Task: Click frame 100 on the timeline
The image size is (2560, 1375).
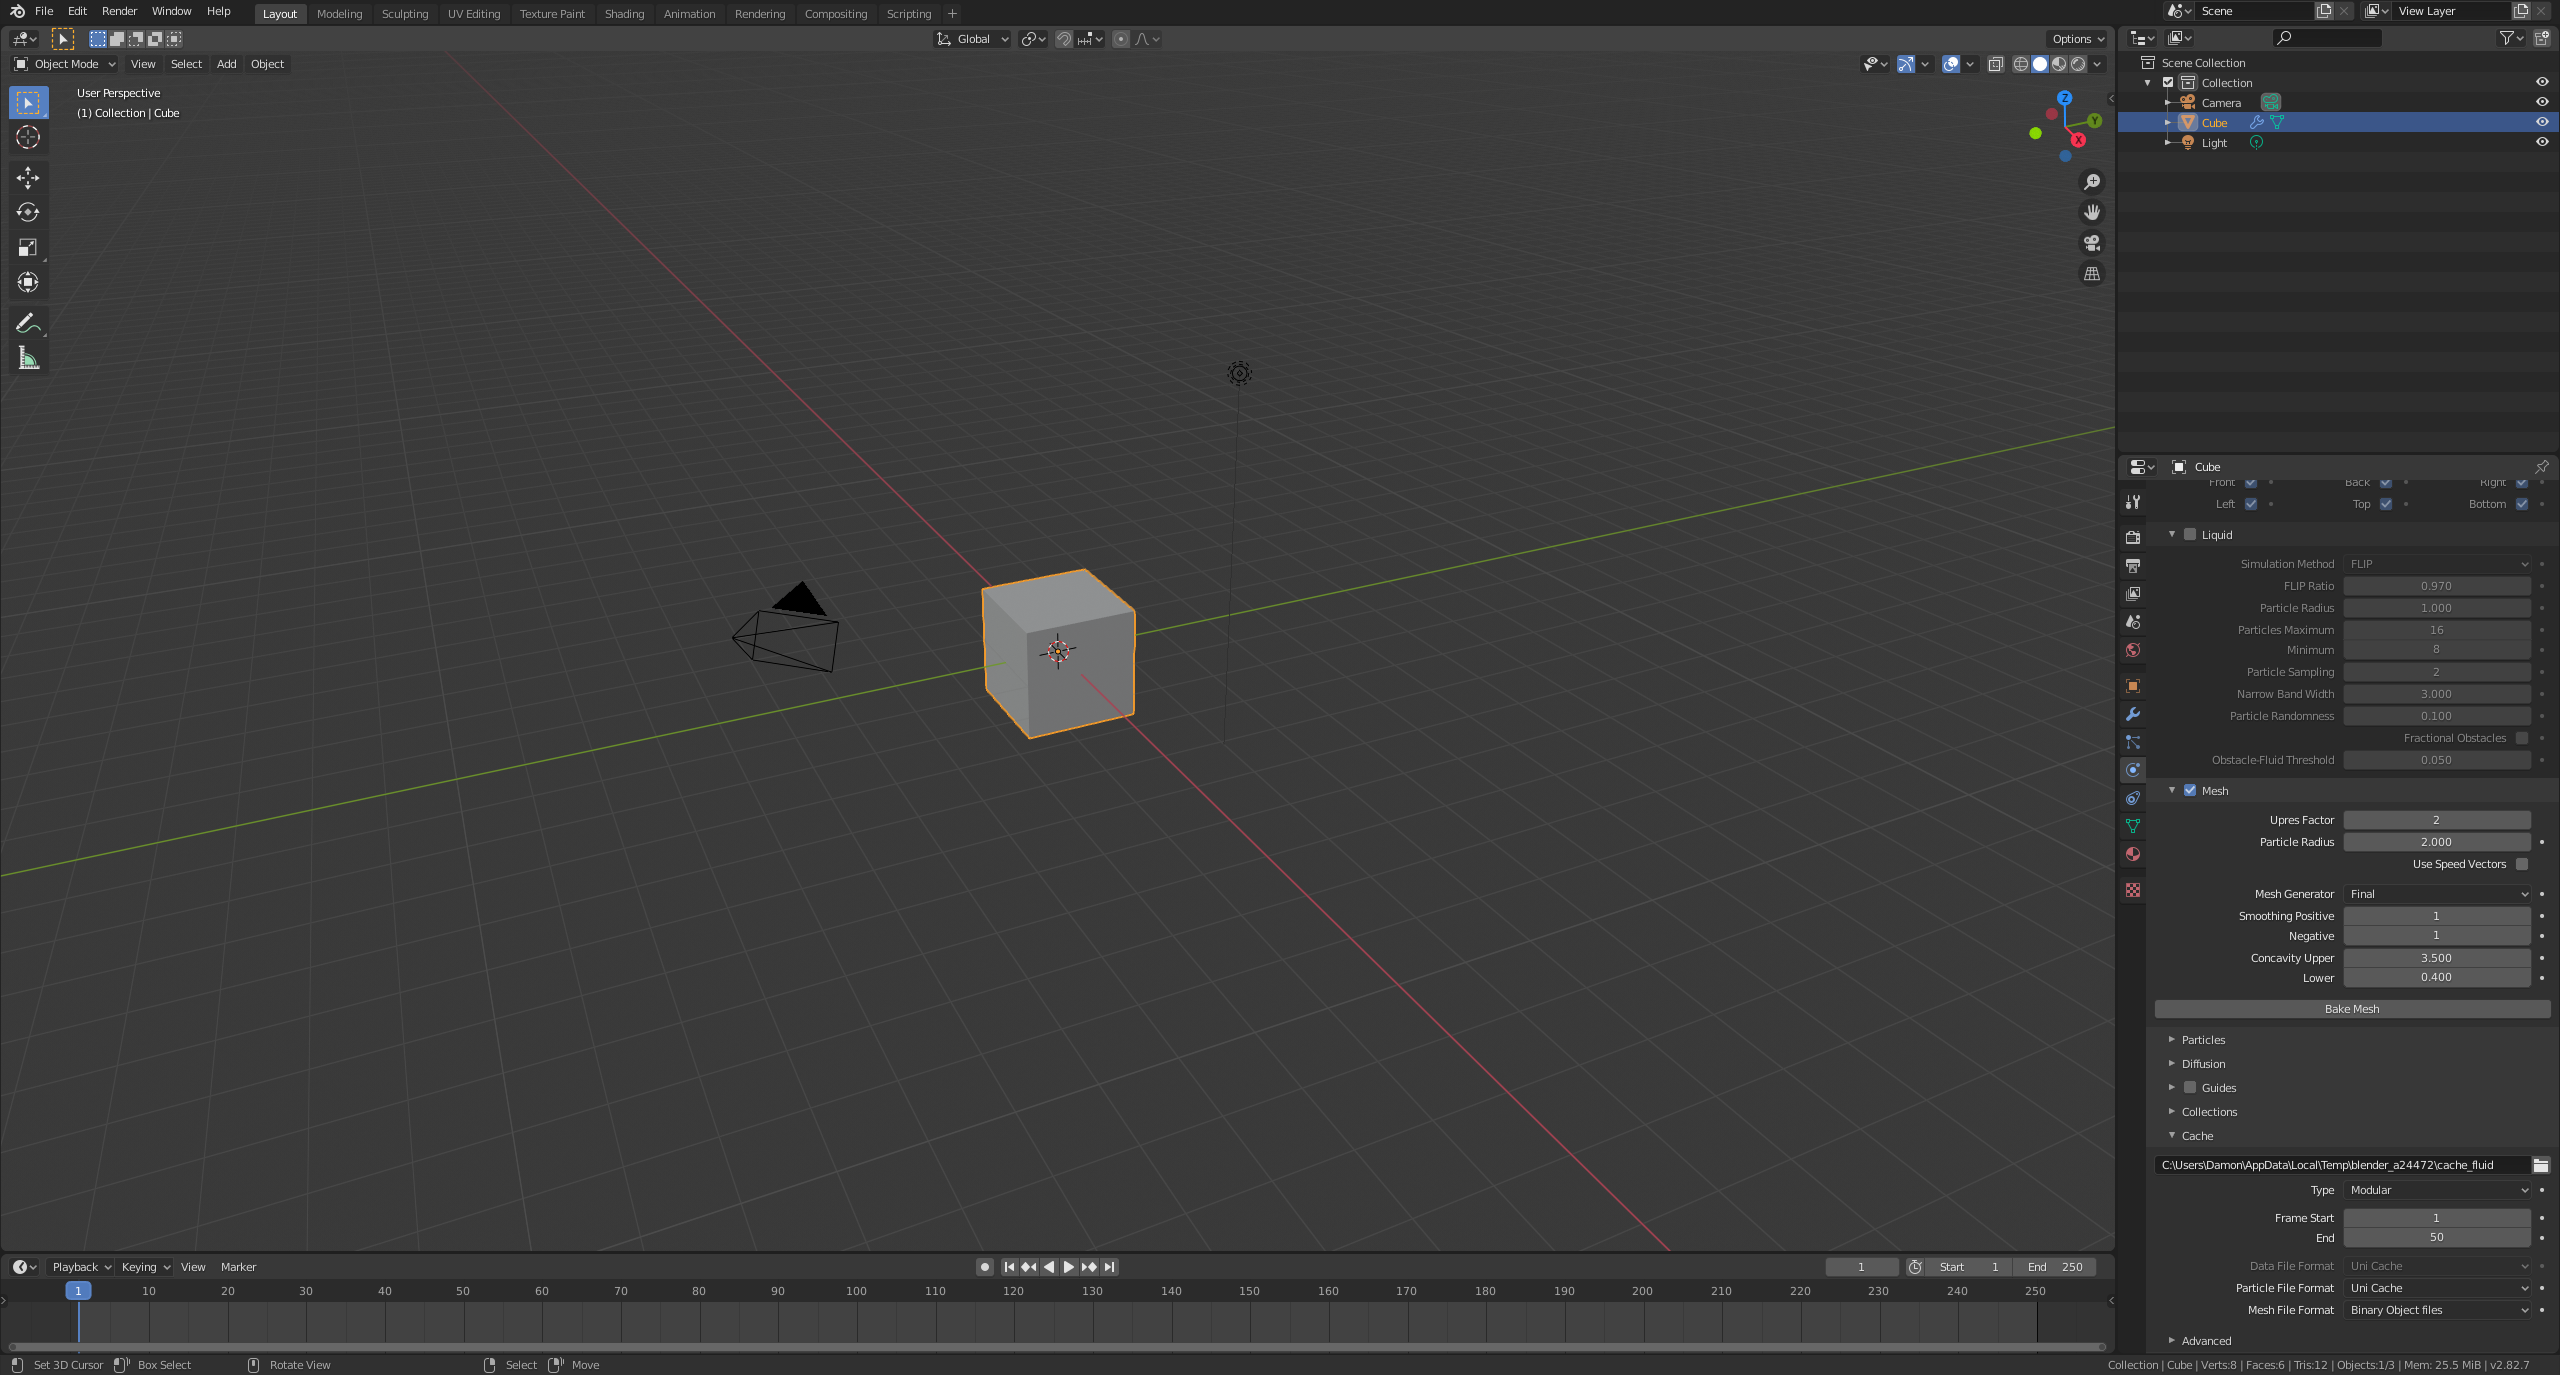Action: [856, 1292]
